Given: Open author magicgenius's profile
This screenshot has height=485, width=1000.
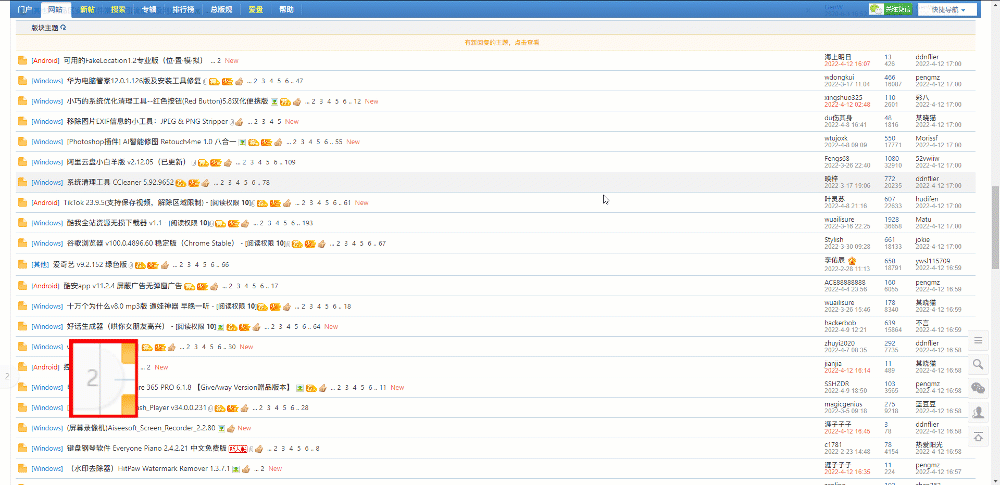Looking at the screenshot, I should [x=843, y=404].
